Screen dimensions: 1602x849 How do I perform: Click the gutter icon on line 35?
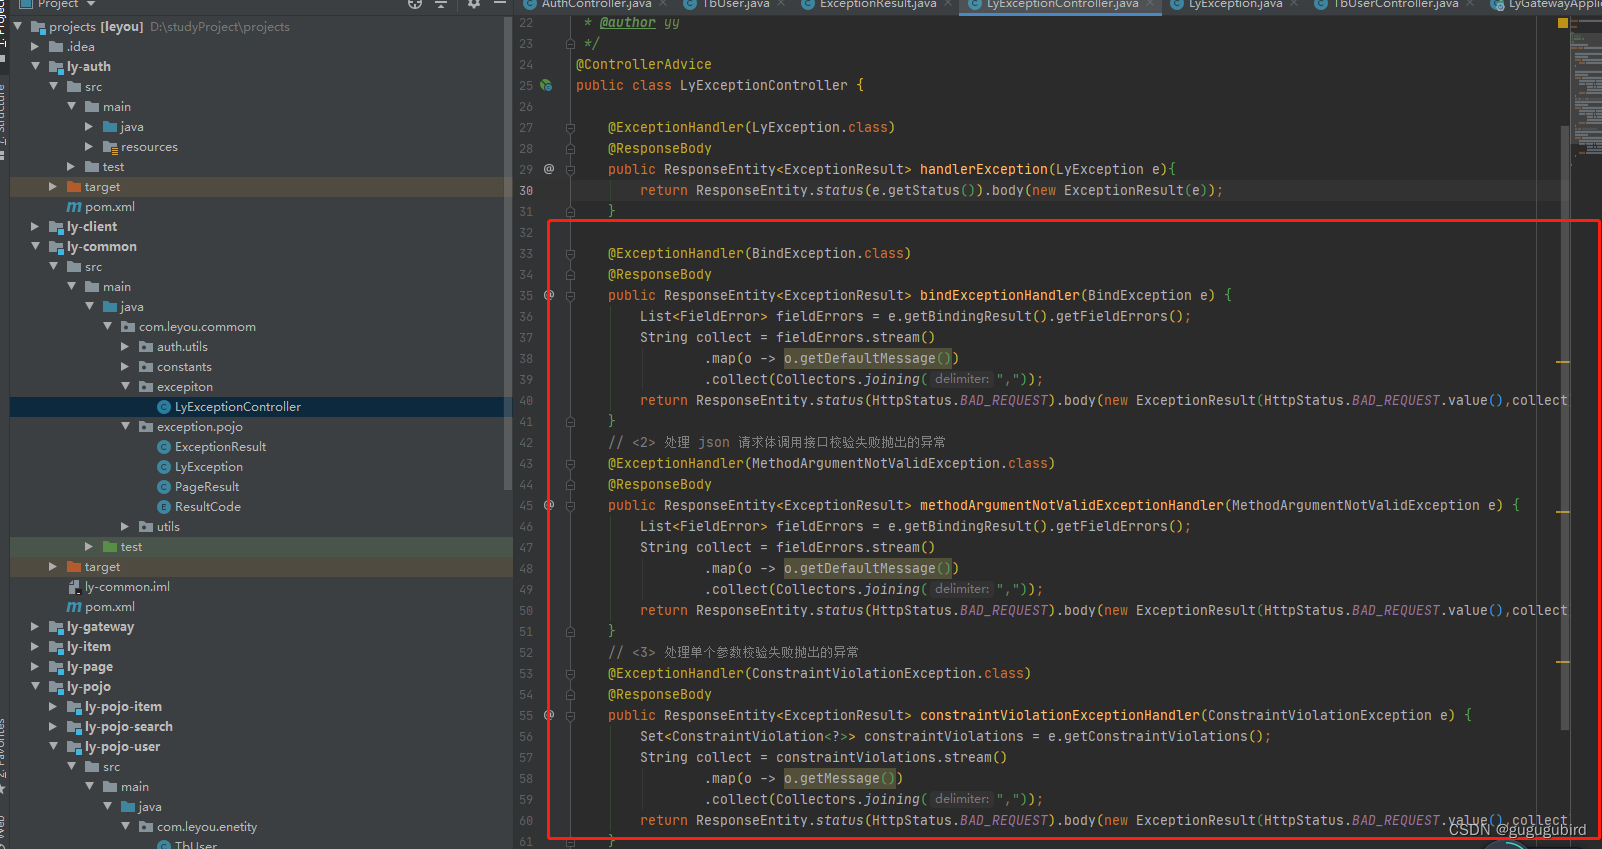point(549,295)
